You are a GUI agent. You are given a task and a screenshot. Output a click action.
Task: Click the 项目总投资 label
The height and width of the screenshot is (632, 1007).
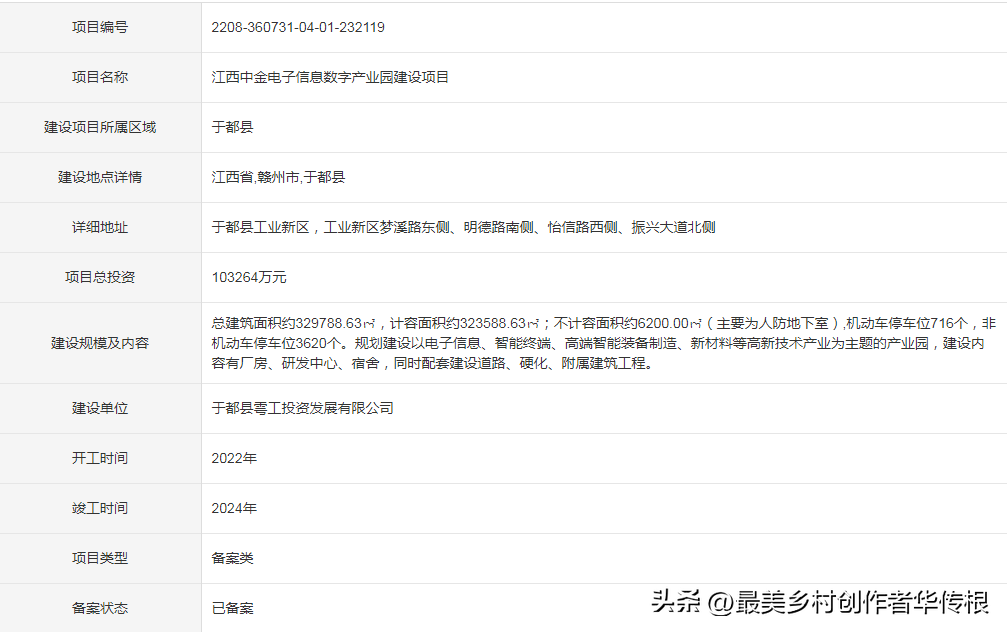click(x=100, y=277)
